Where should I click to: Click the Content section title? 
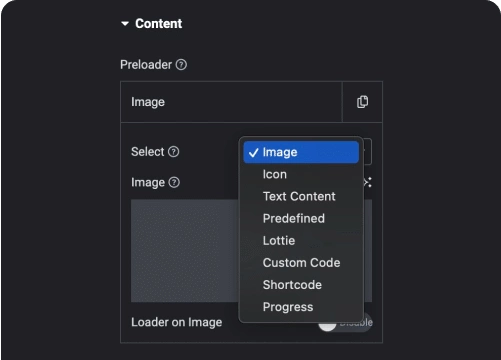(159, 24)
